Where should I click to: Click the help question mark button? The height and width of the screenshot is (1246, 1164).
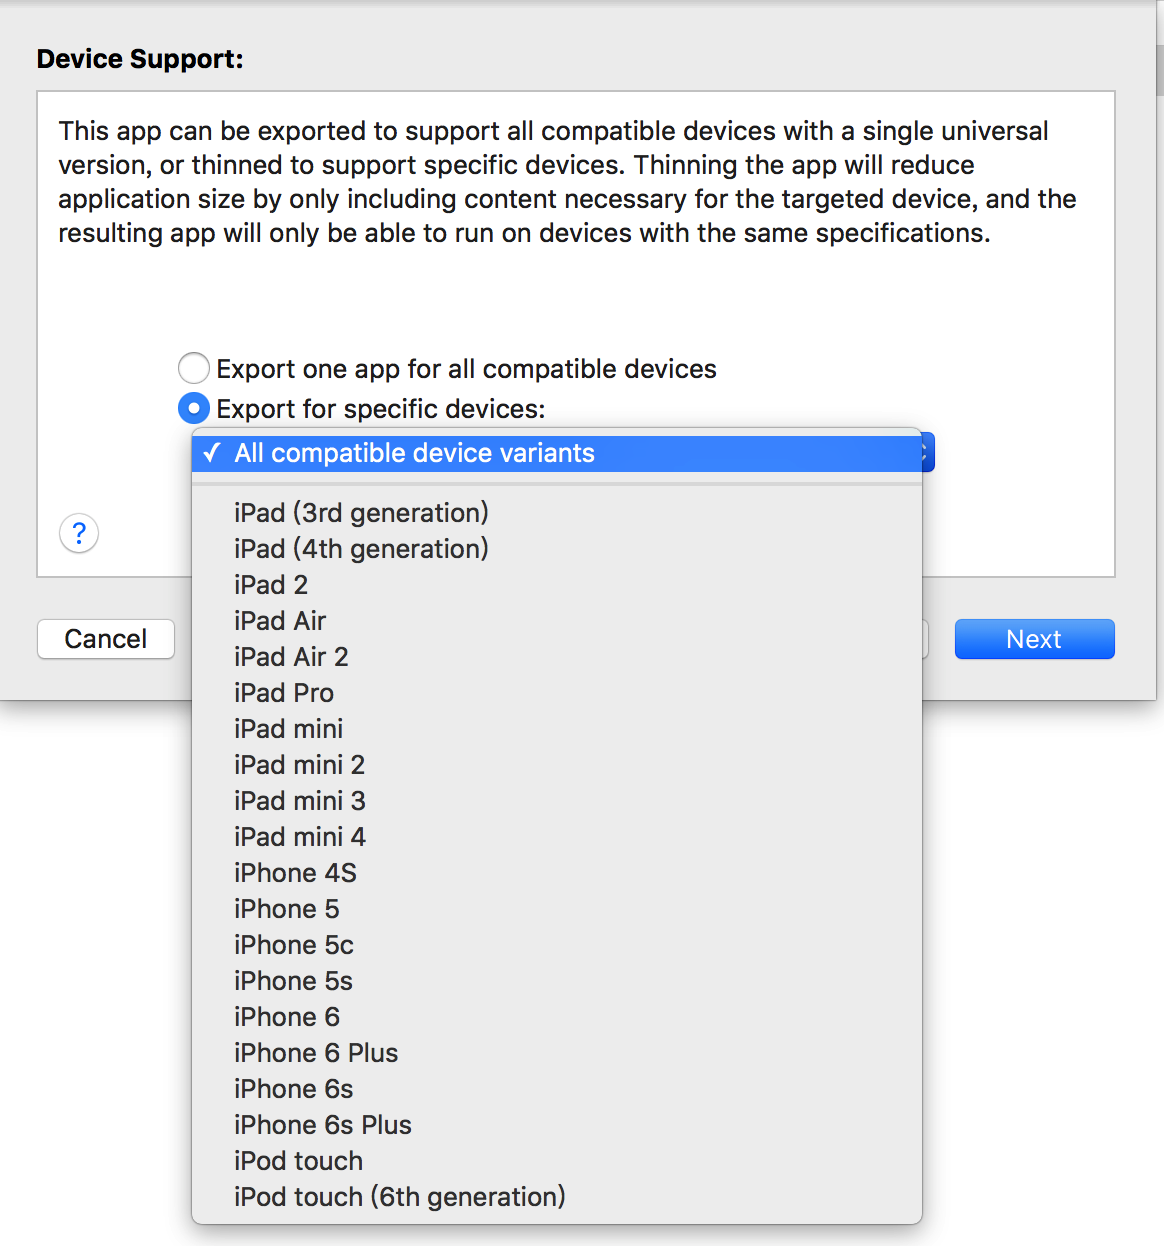tap(79, 533)
